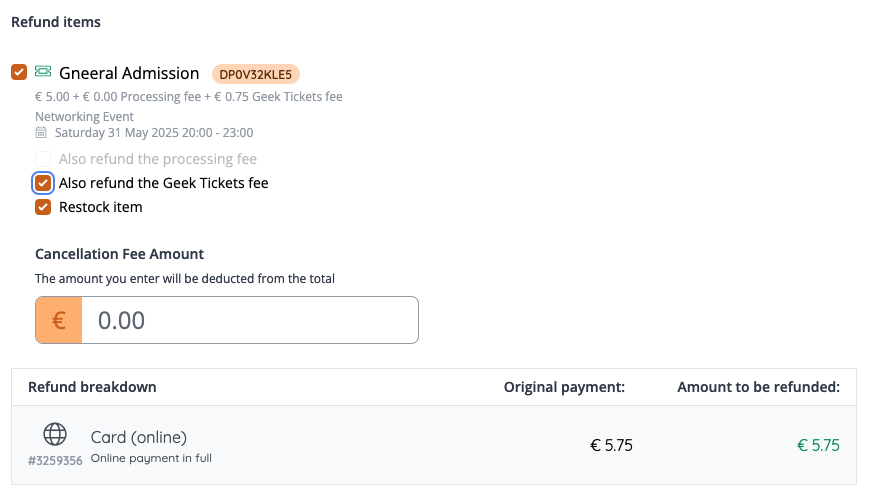This screenshot has height=500, width=874.
Task: Click the DP0V32KLE5 ticket code badge
Action: click(x=255, y=73)
